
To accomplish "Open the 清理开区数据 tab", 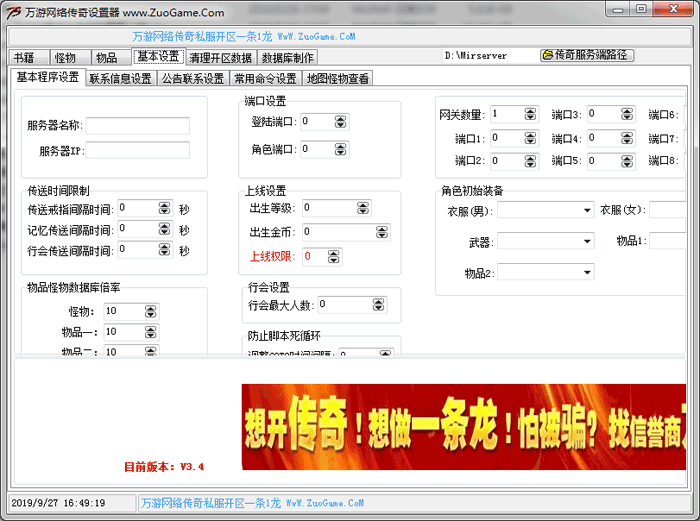I will click(x=221, y=58).
